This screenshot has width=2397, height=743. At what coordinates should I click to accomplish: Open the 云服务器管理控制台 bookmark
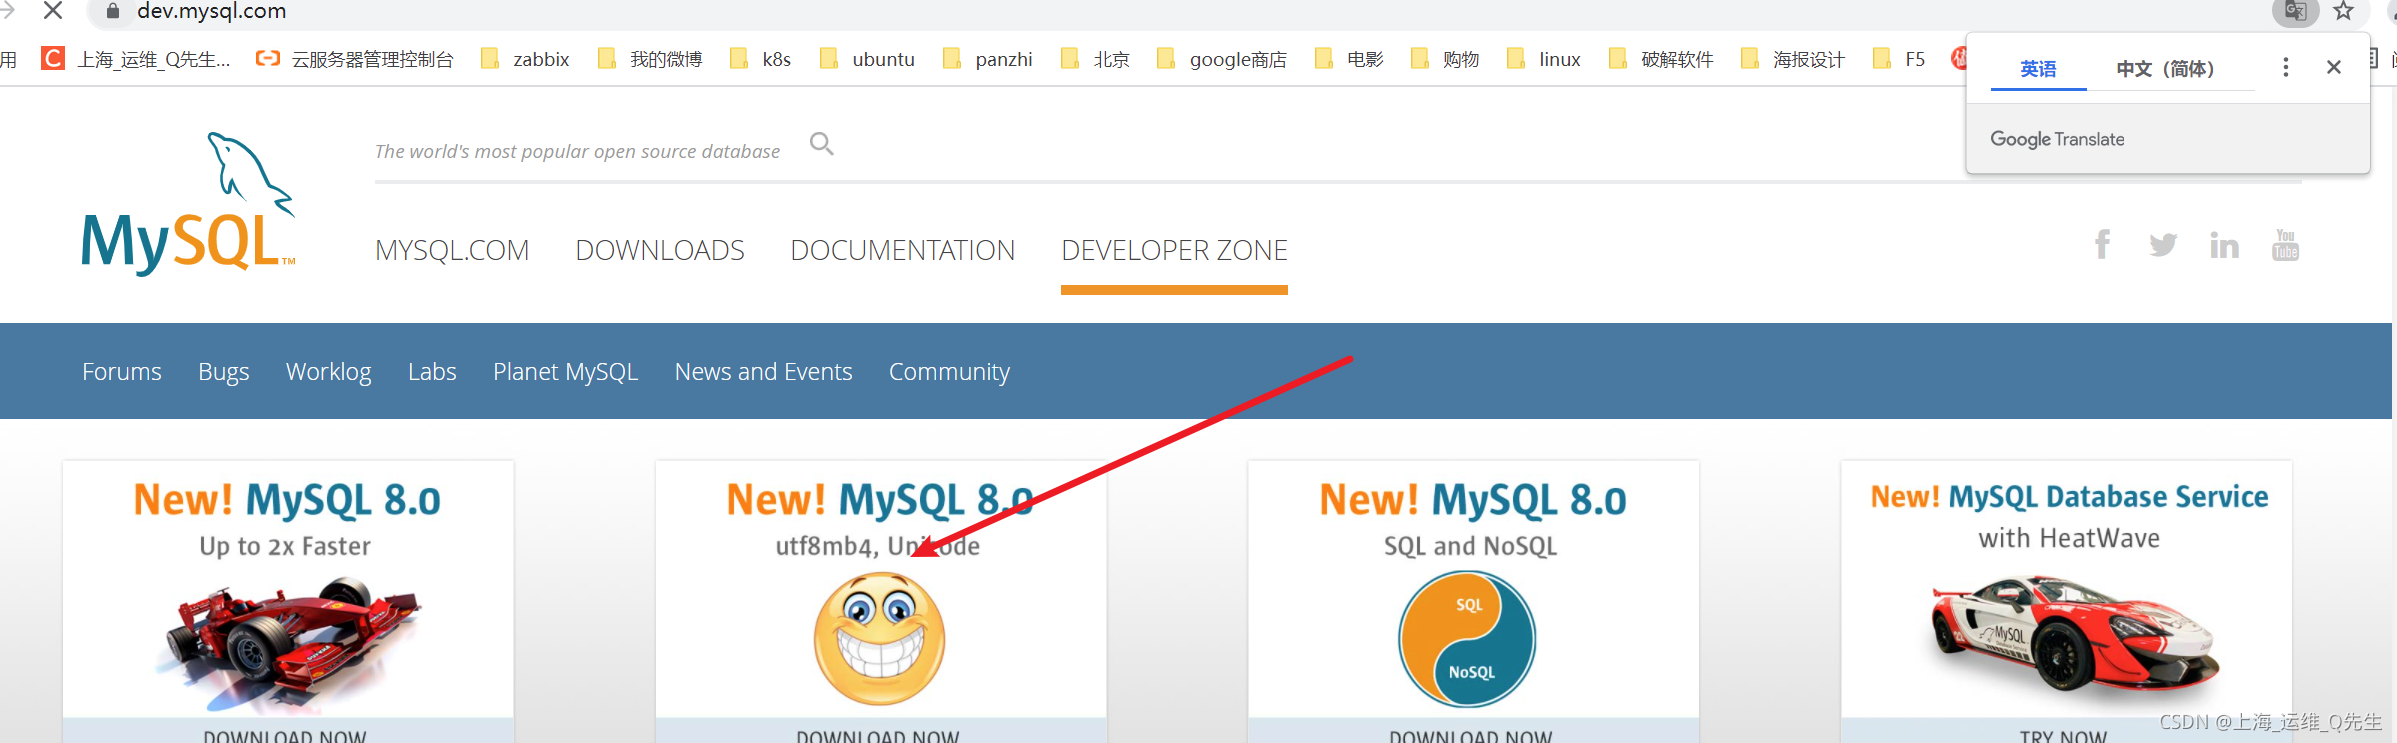[x=355, y=59]
